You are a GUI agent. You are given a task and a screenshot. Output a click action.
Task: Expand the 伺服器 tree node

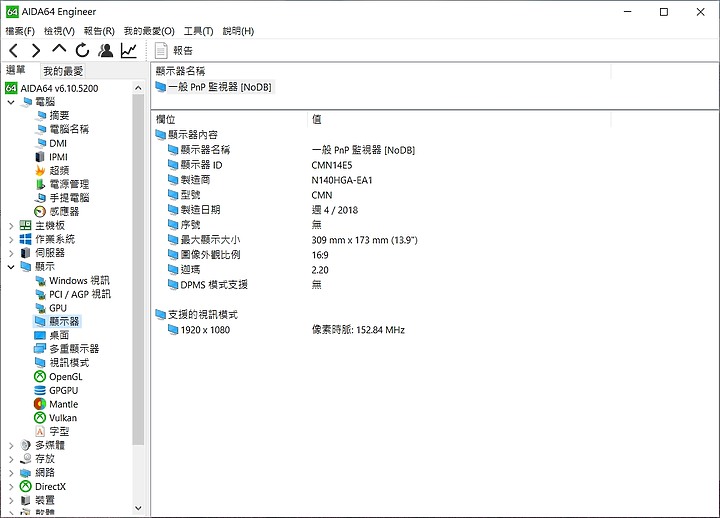pos(11,253)
